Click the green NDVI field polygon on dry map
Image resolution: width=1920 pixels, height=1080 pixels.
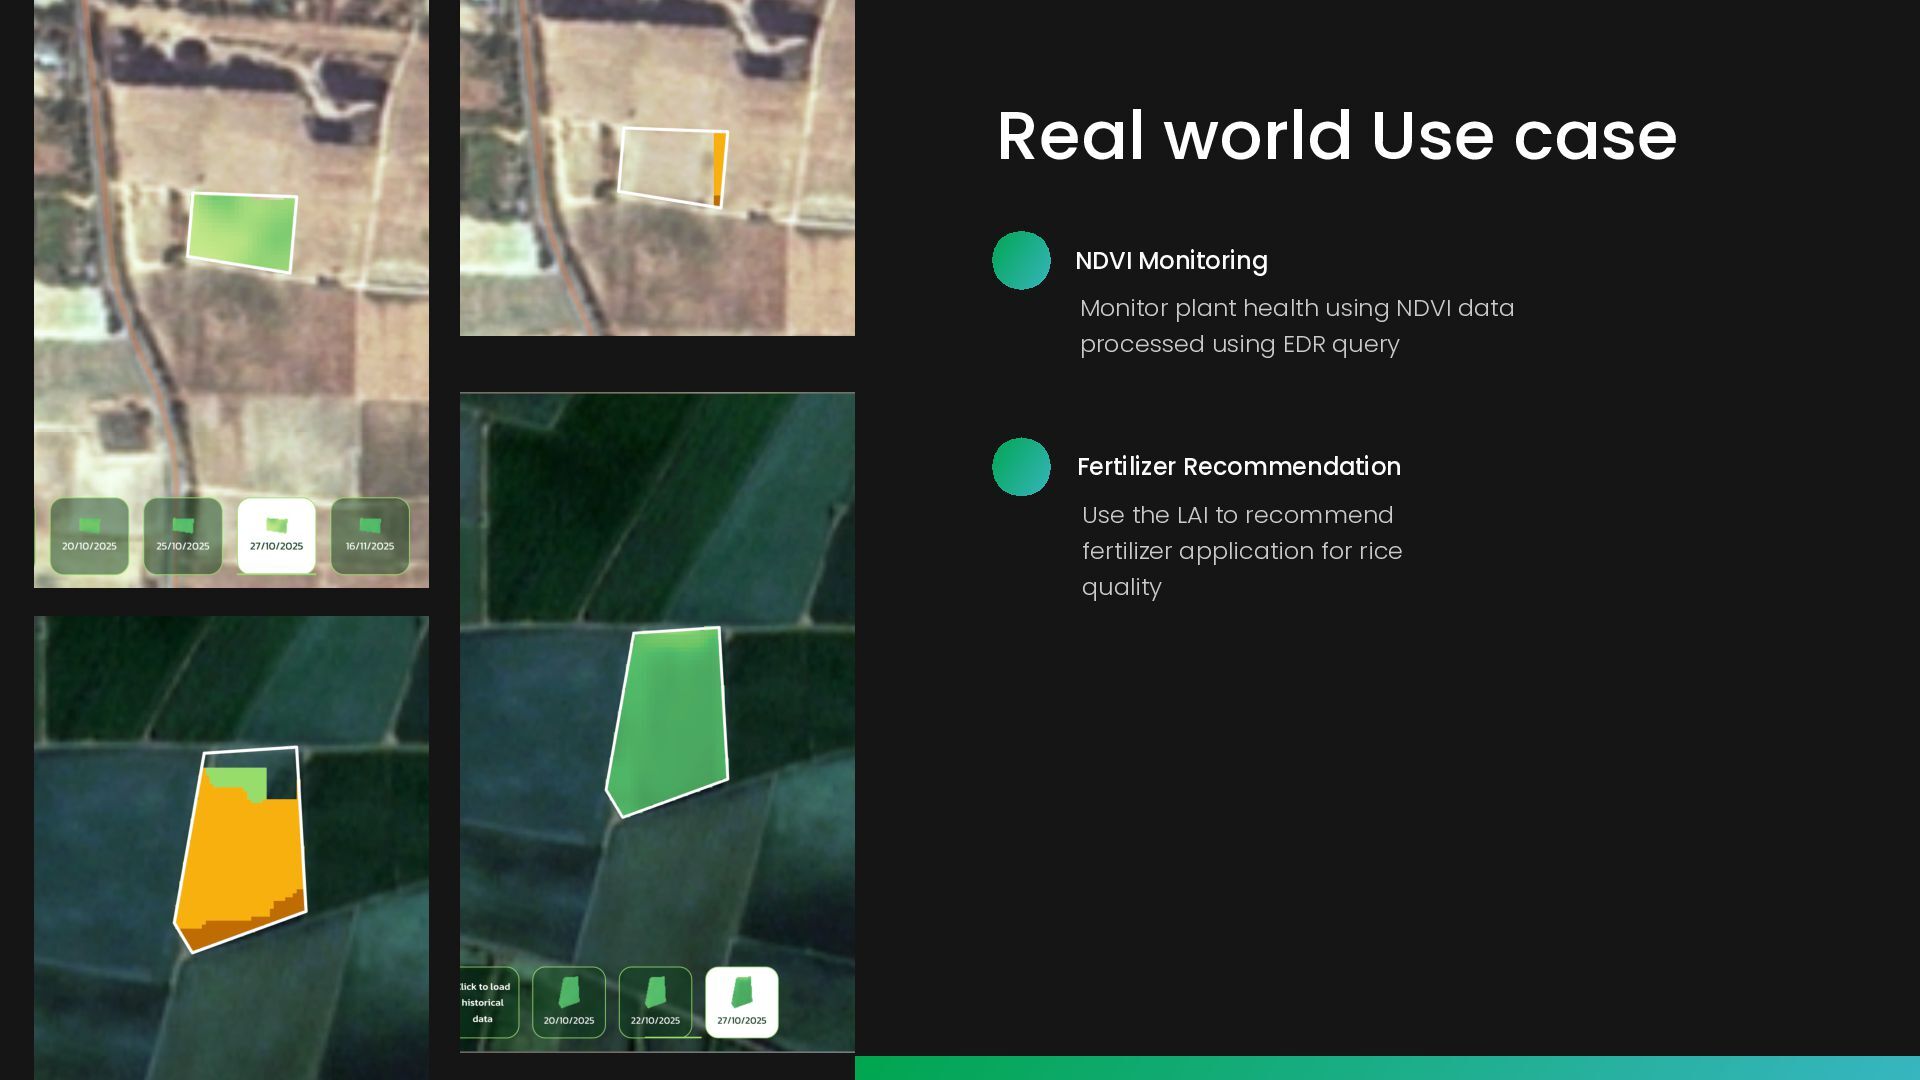coord(242,232)
